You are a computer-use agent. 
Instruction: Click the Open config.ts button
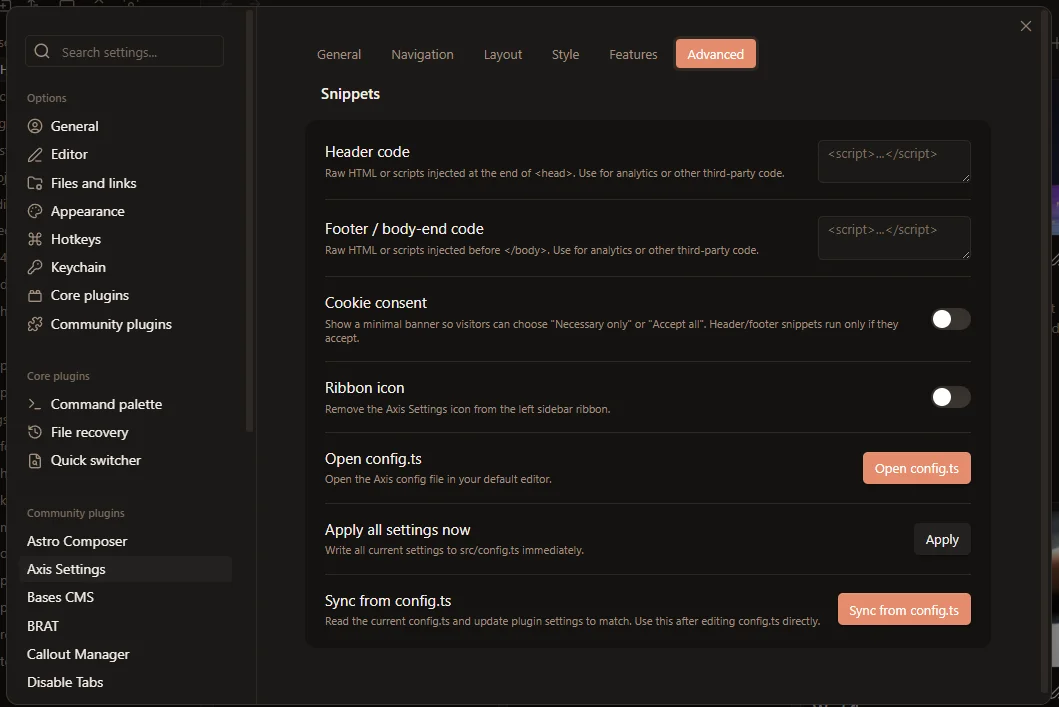tap(916, 468)
